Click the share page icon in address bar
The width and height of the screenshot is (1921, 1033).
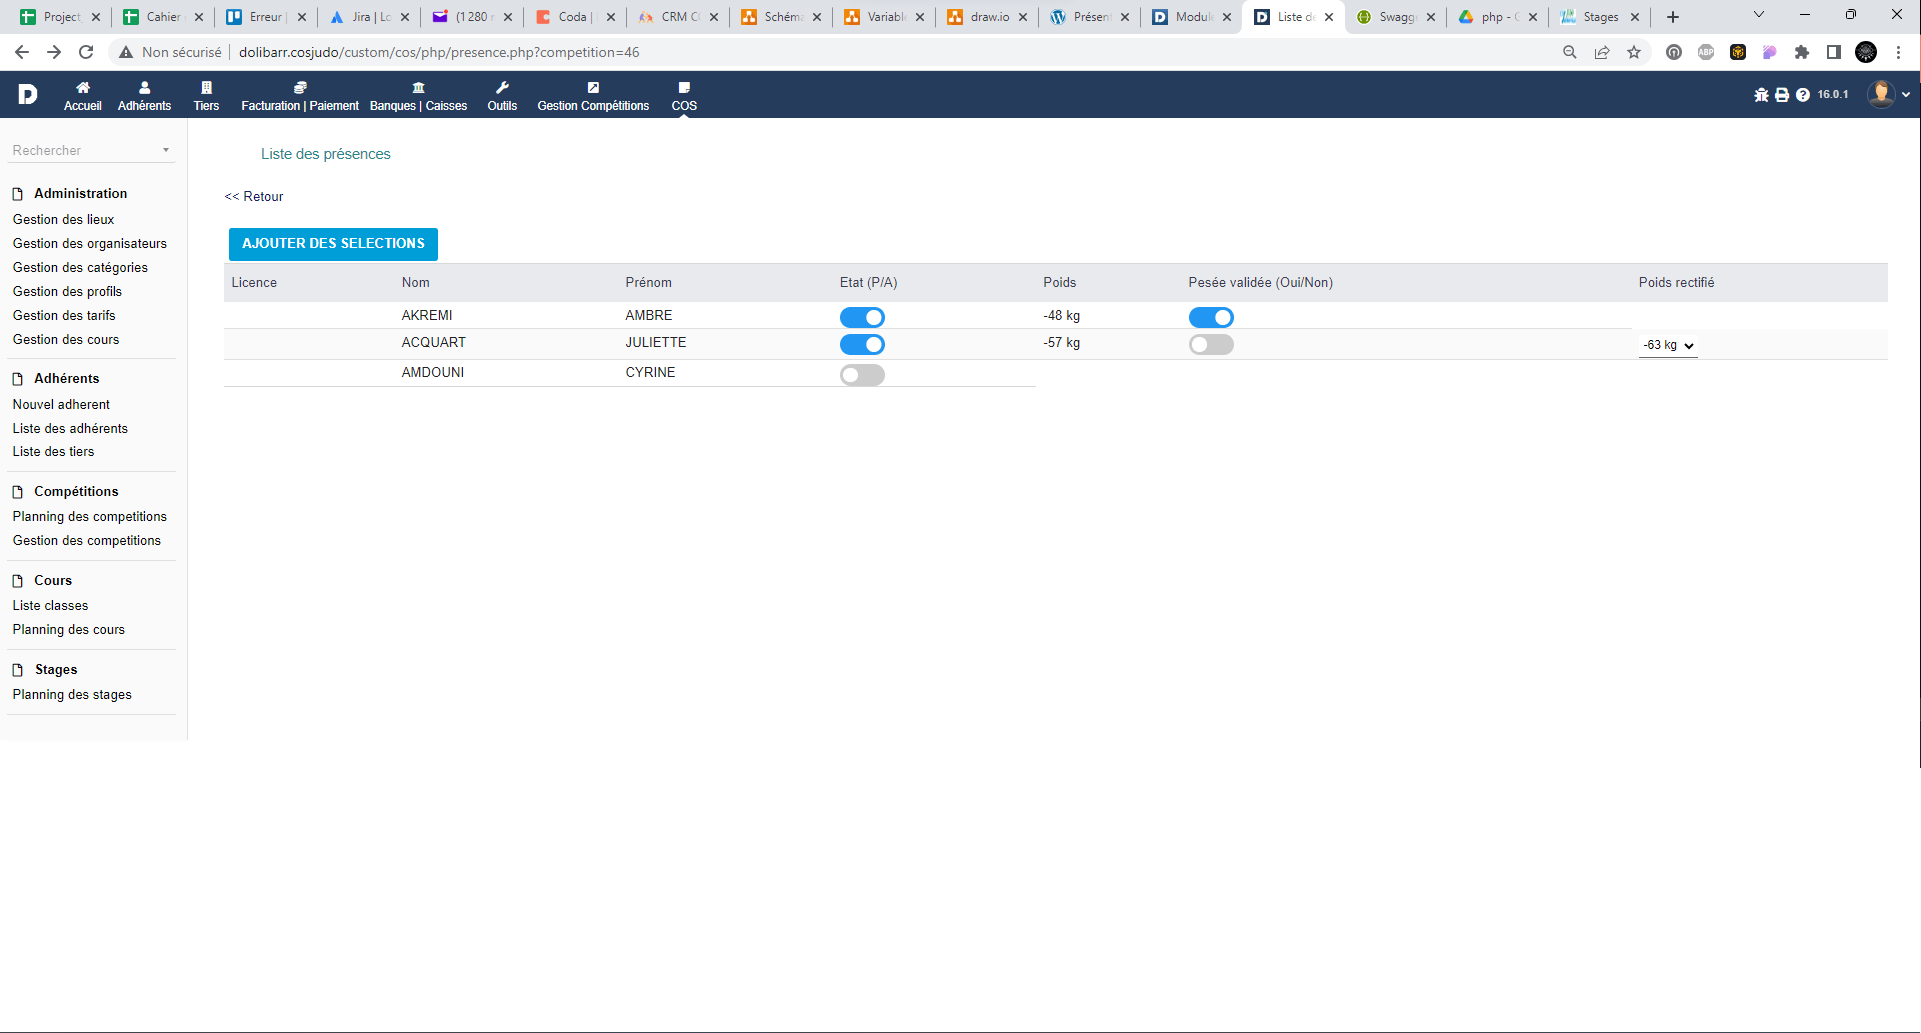(x=1602, y=52)
